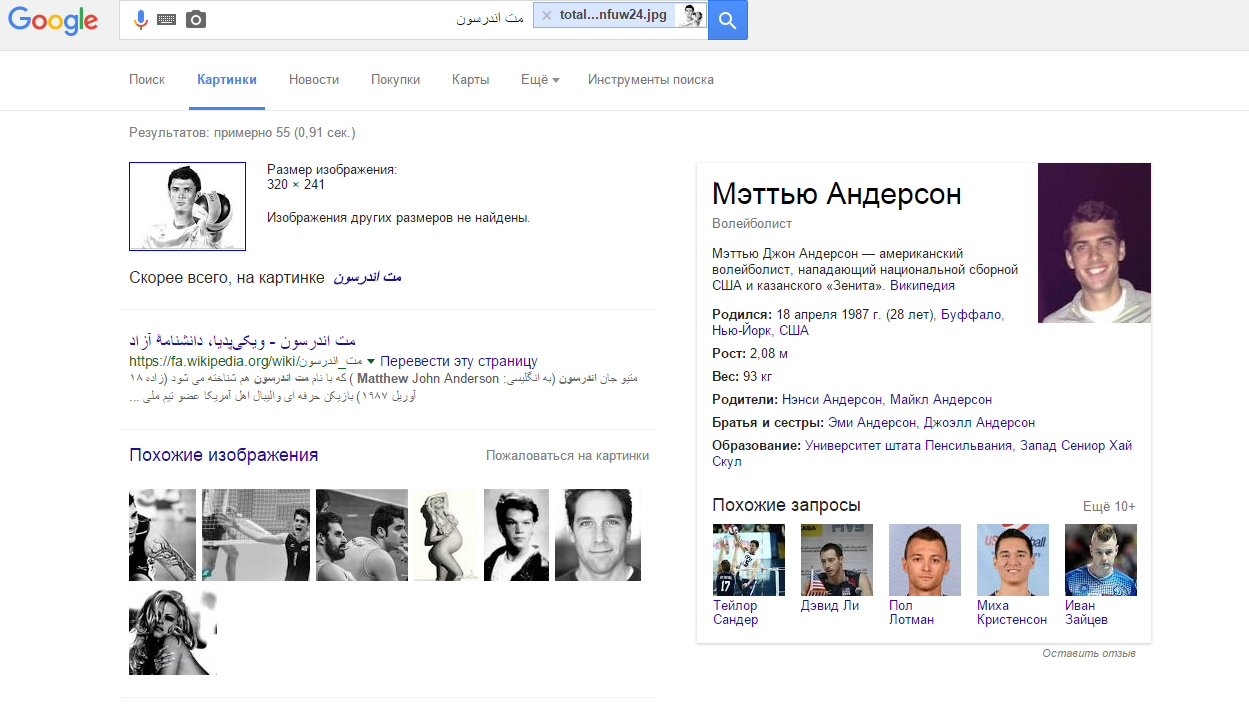
Task: Open the translated page dropdown arrow
Action: [371, 361]
